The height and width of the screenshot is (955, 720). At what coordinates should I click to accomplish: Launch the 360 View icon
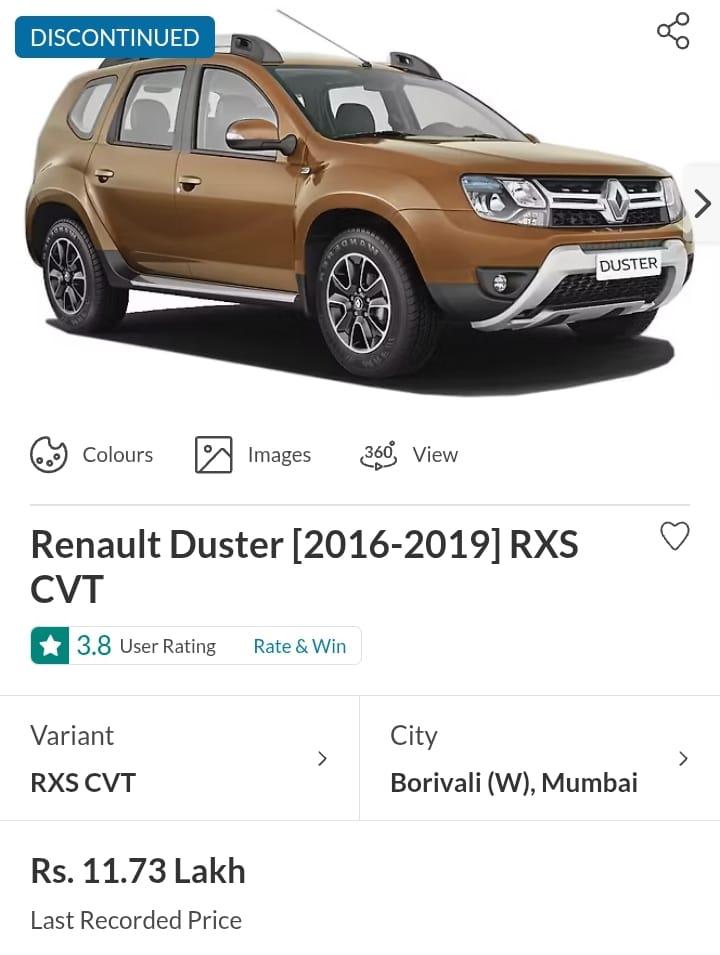point(378,455)
